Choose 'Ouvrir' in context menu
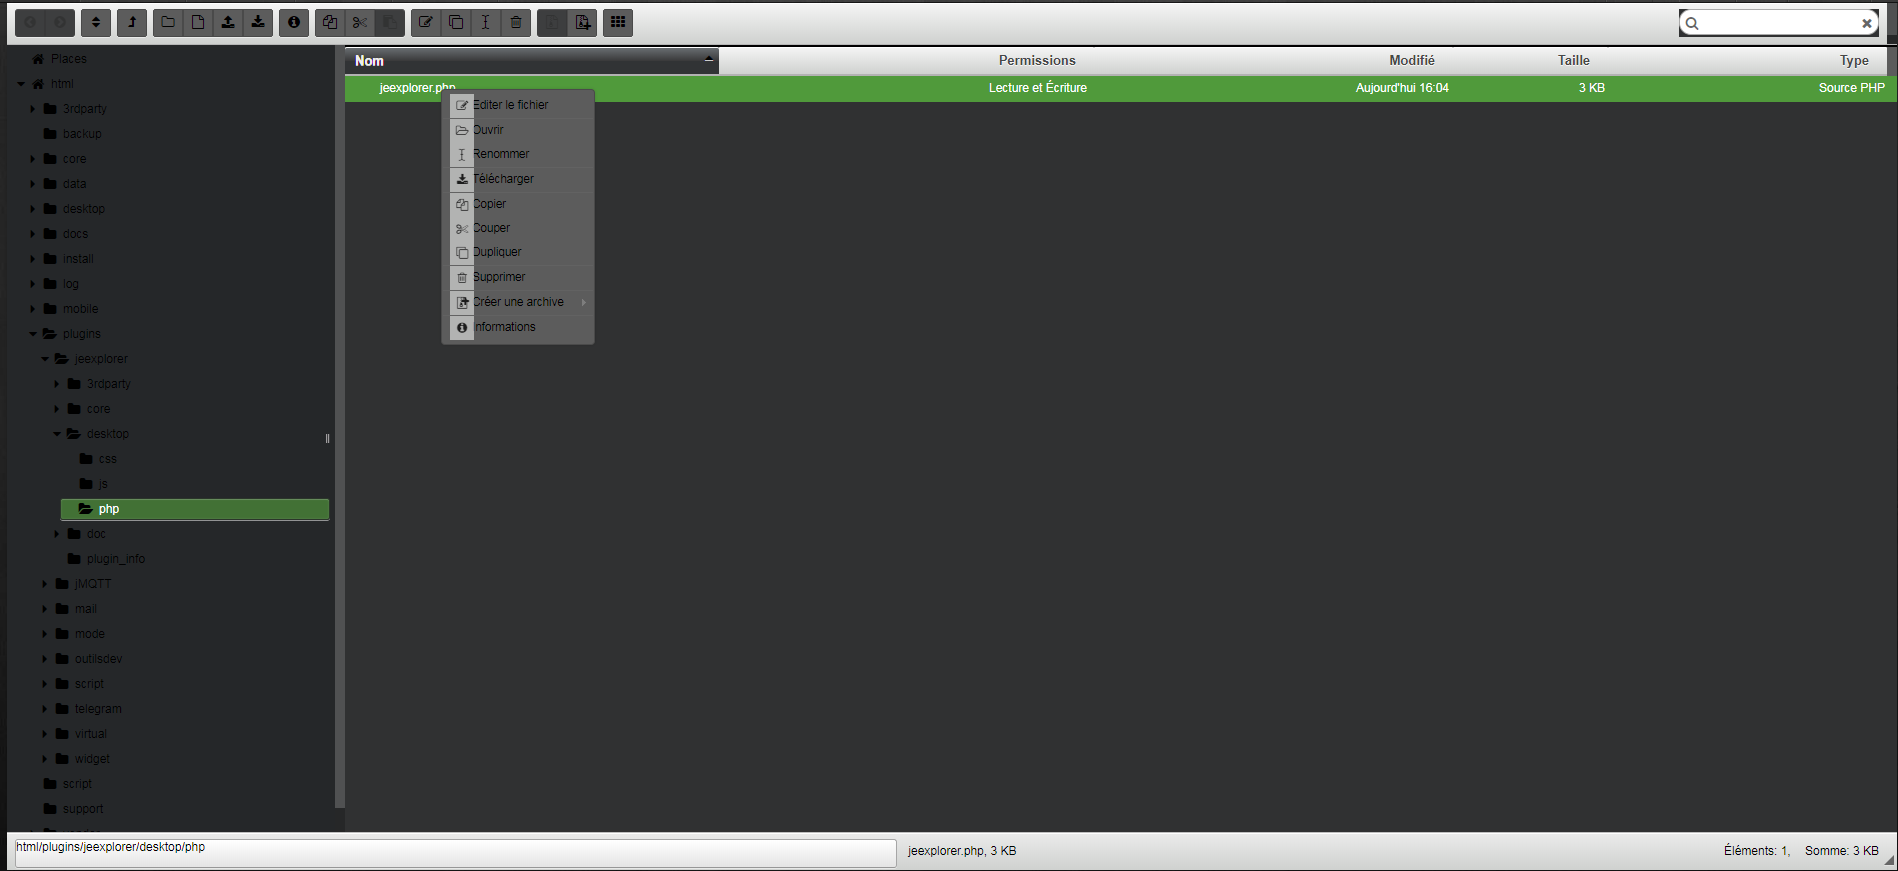The height and width of the screenshot is (871, 1898). [518, 130]
